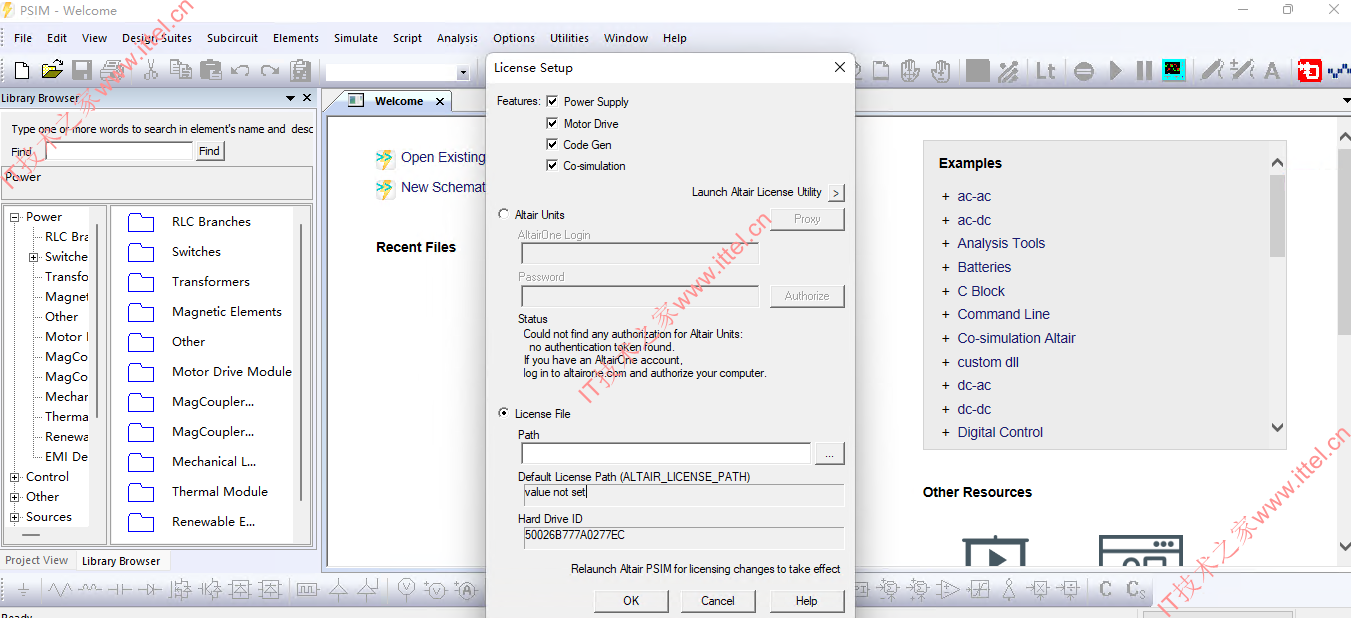
Task: Expand the Other top-level tree node
Action: click(15, 497)
